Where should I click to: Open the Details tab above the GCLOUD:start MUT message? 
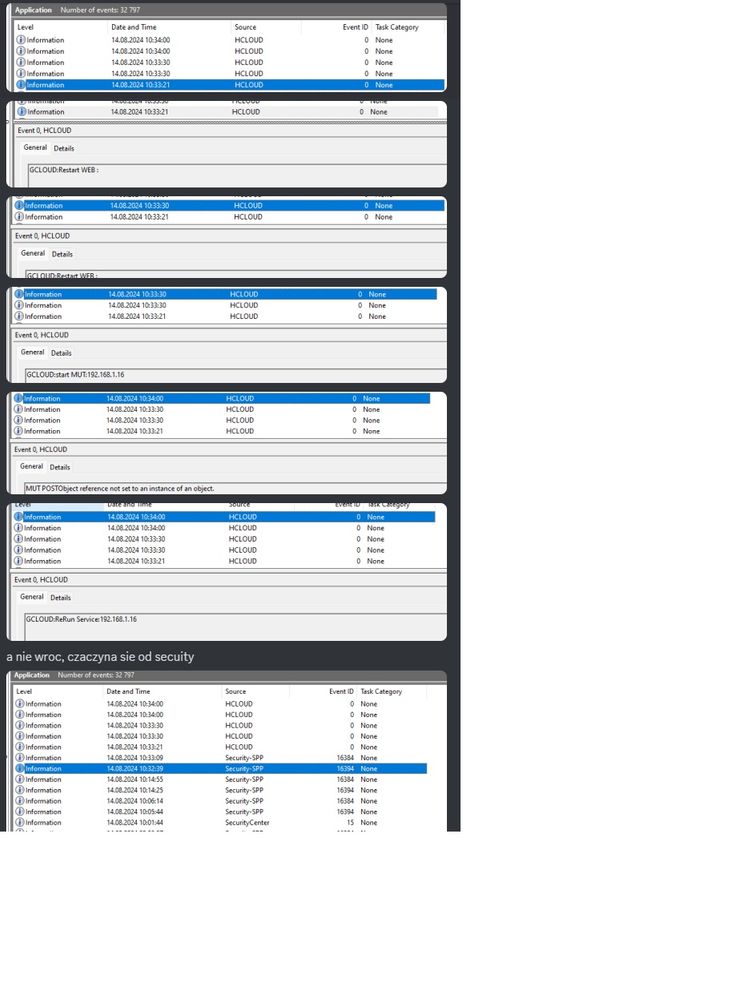click(61, 353)
